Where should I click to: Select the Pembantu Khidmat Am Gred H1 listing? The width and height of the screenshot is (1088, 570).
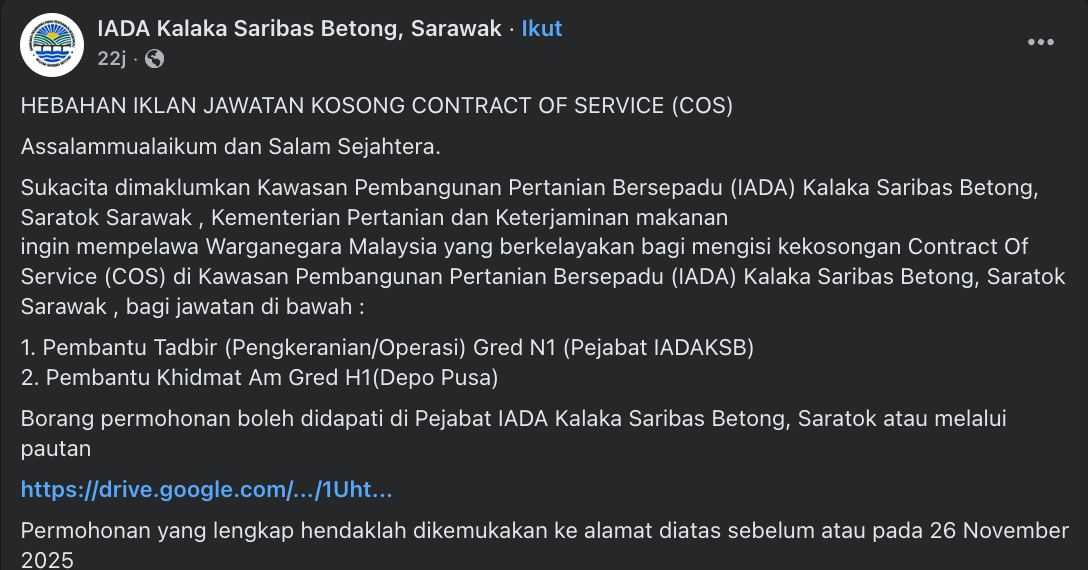coord(259,377)
